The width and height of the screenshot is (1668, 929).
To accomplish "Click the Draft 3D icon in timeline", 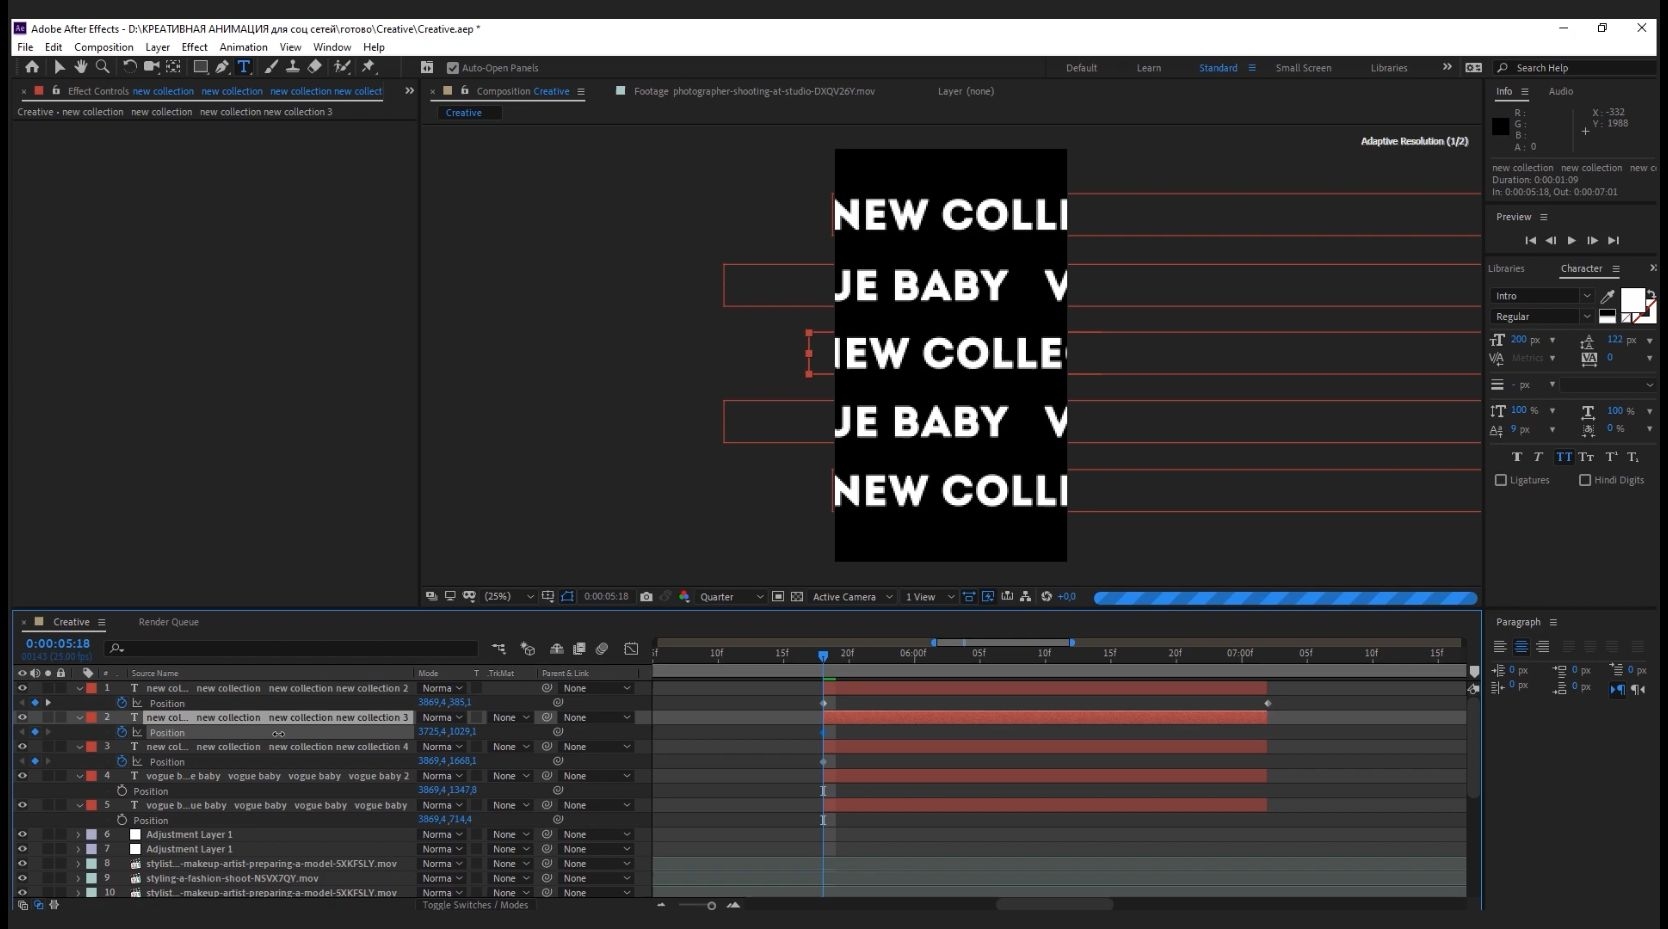I will tap(528, 649).
